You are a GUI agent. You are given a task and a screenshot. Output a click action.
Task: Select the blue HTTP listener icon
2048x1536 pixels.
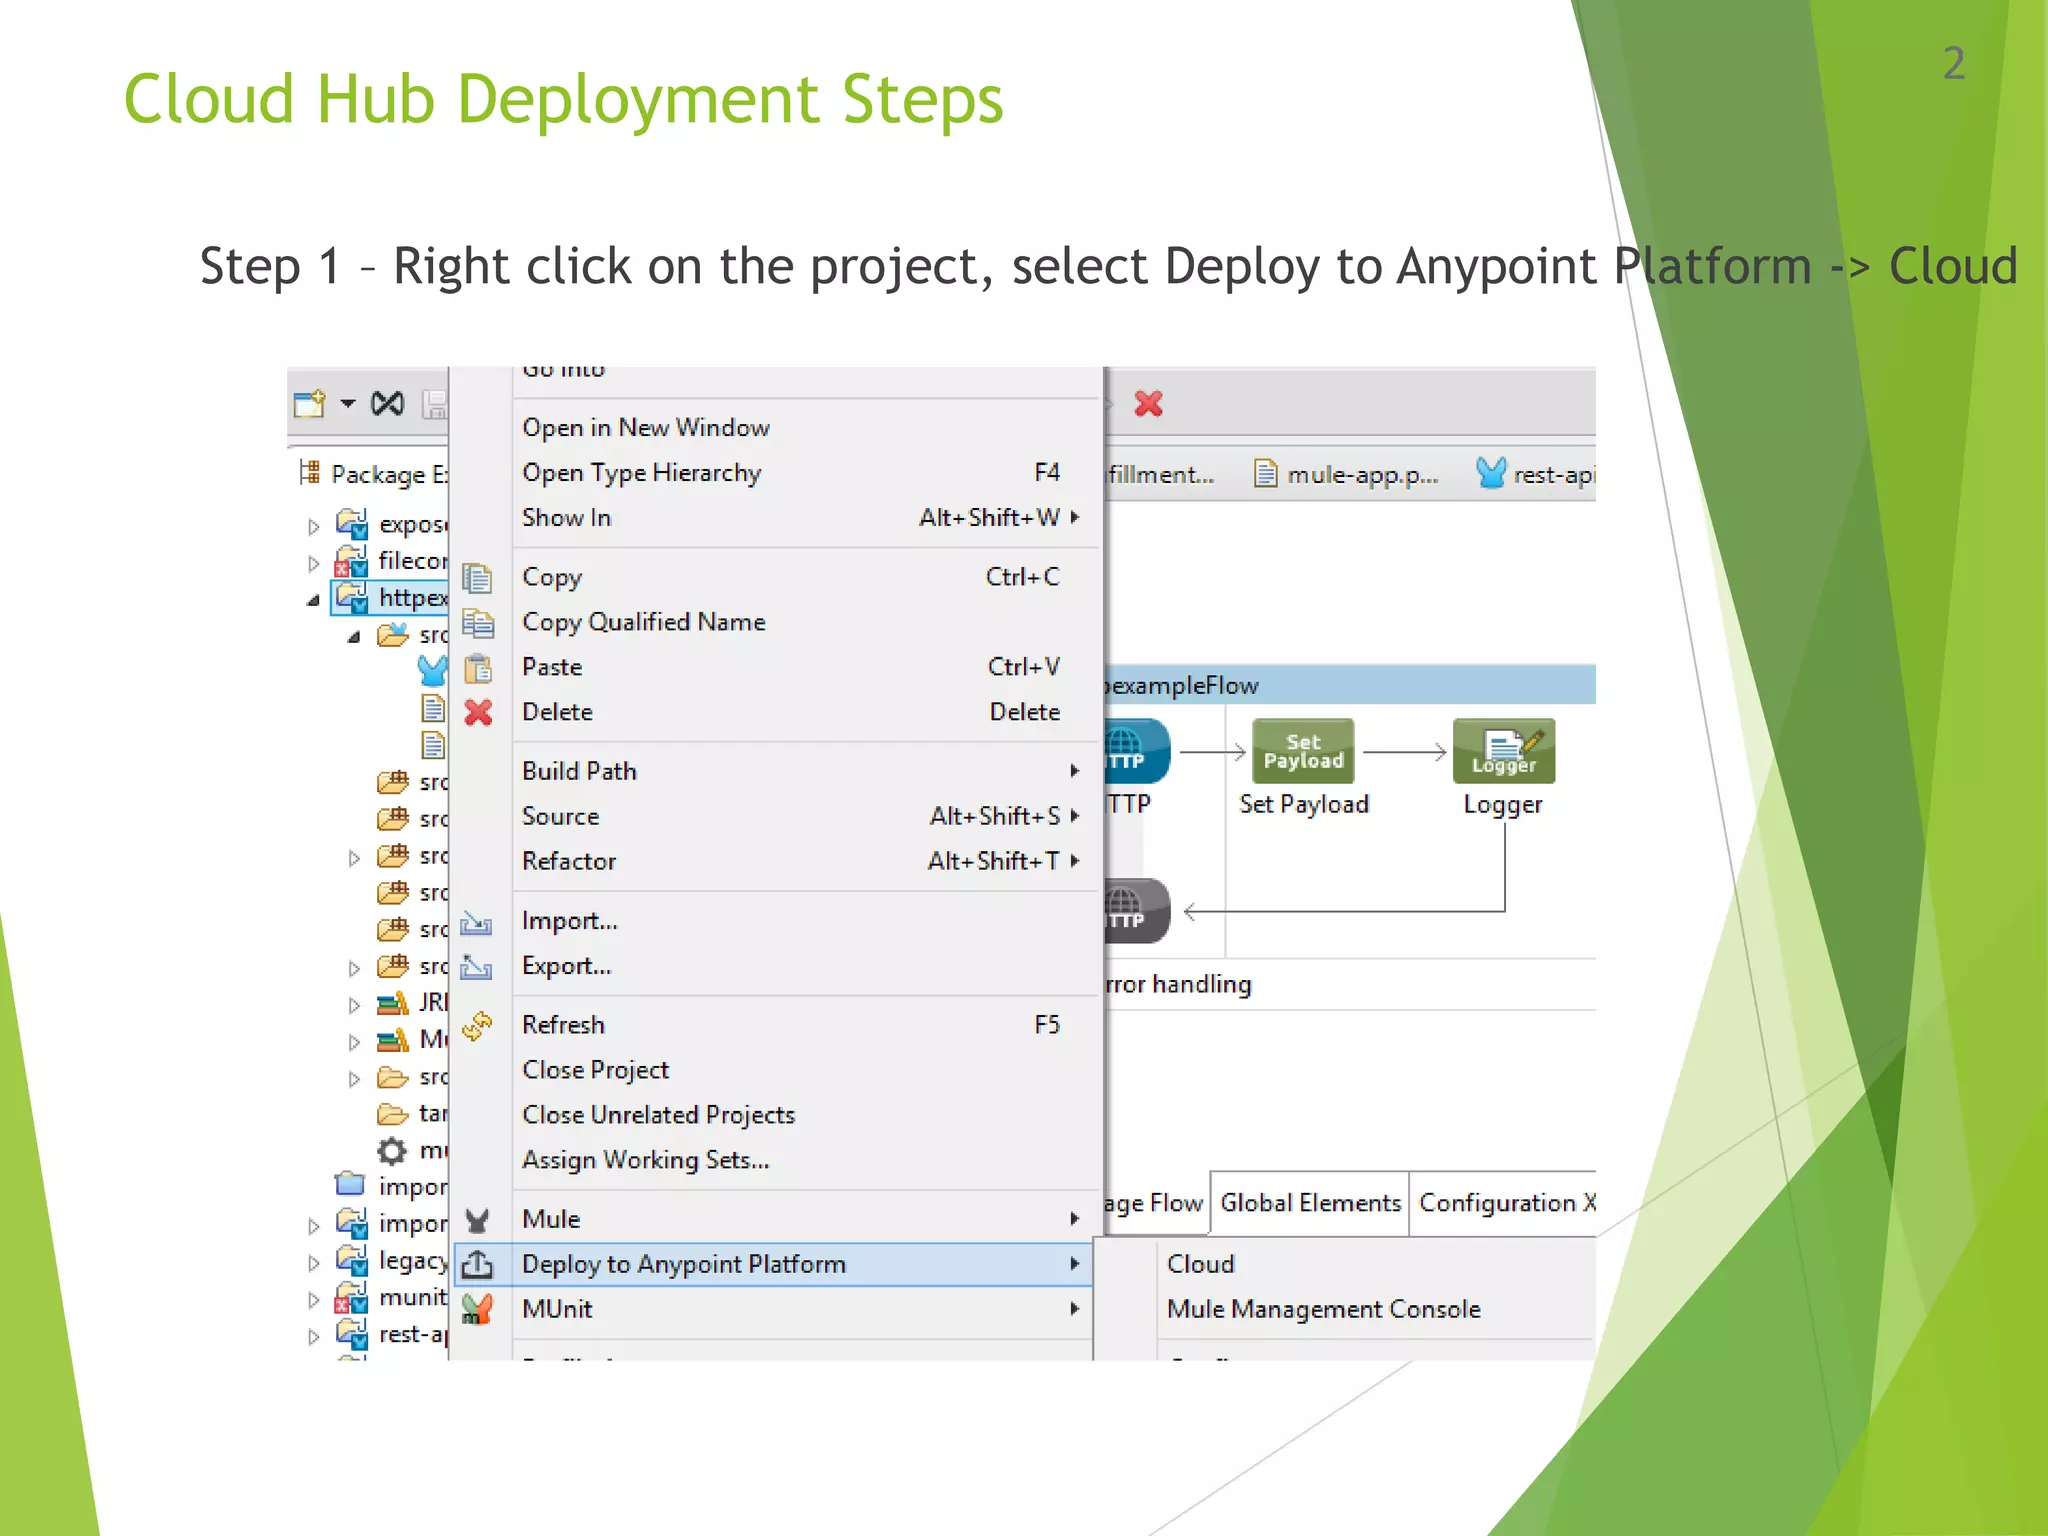click(x=1137, y=751)
